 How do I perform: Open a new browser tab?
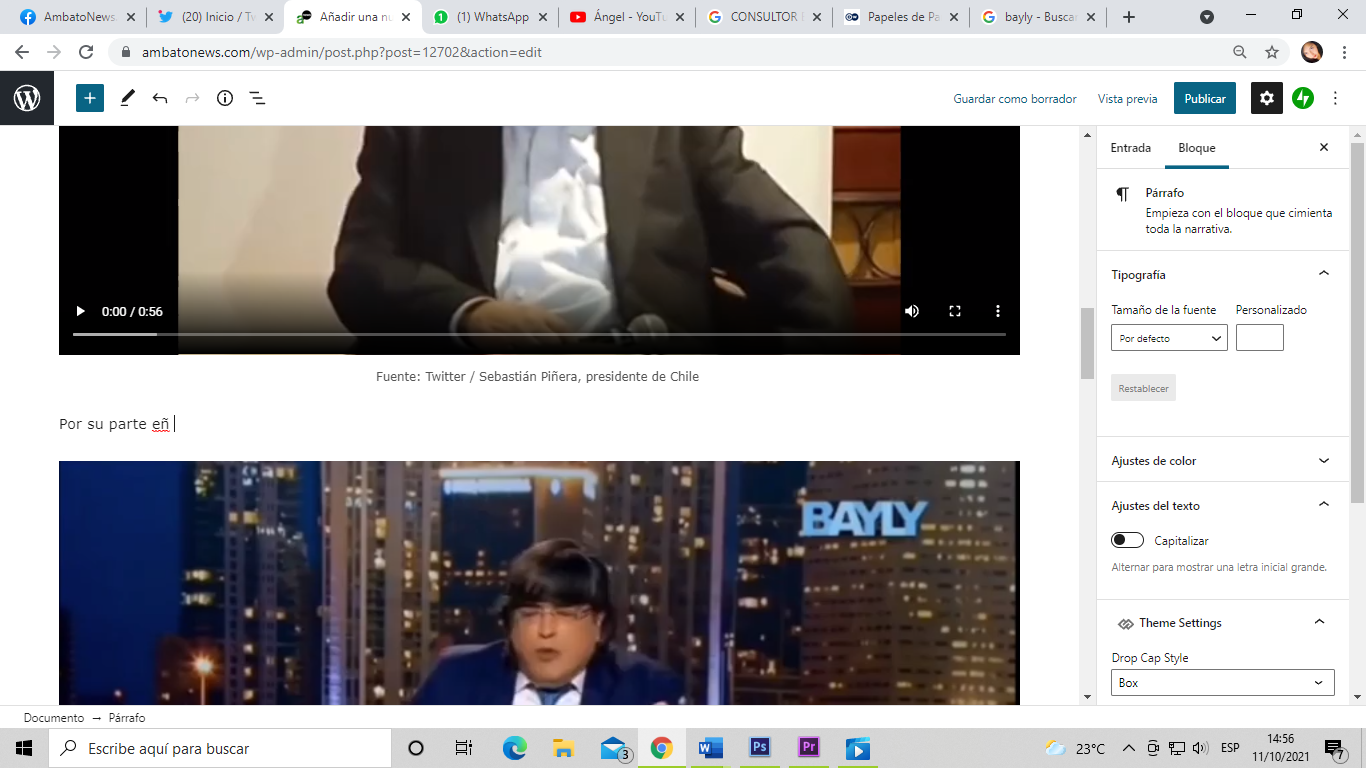click(1129, 17)
